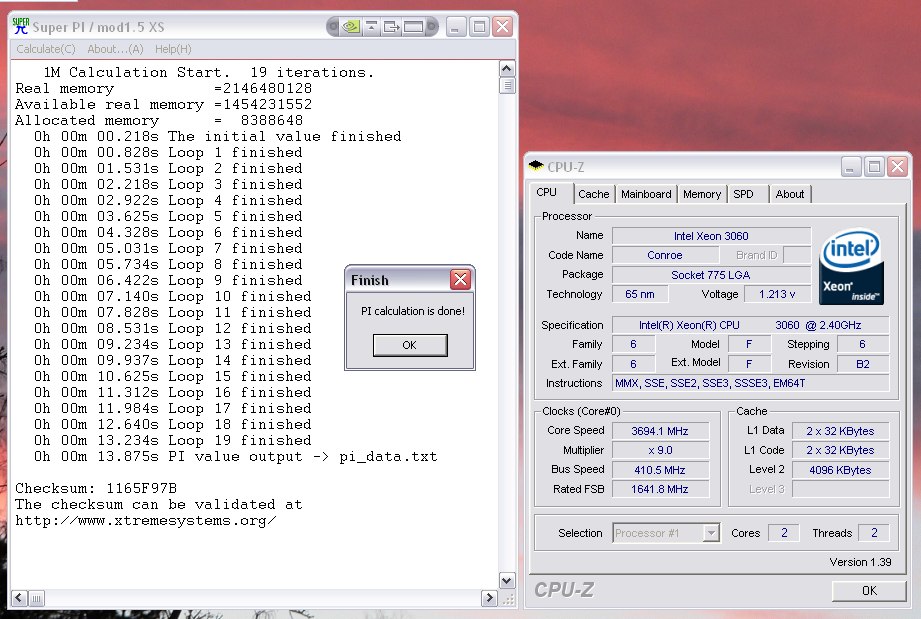Click the vertical scrollbar thumb in Super PI
This screenshot has width=921, height=619.
[x=507, y=86]
